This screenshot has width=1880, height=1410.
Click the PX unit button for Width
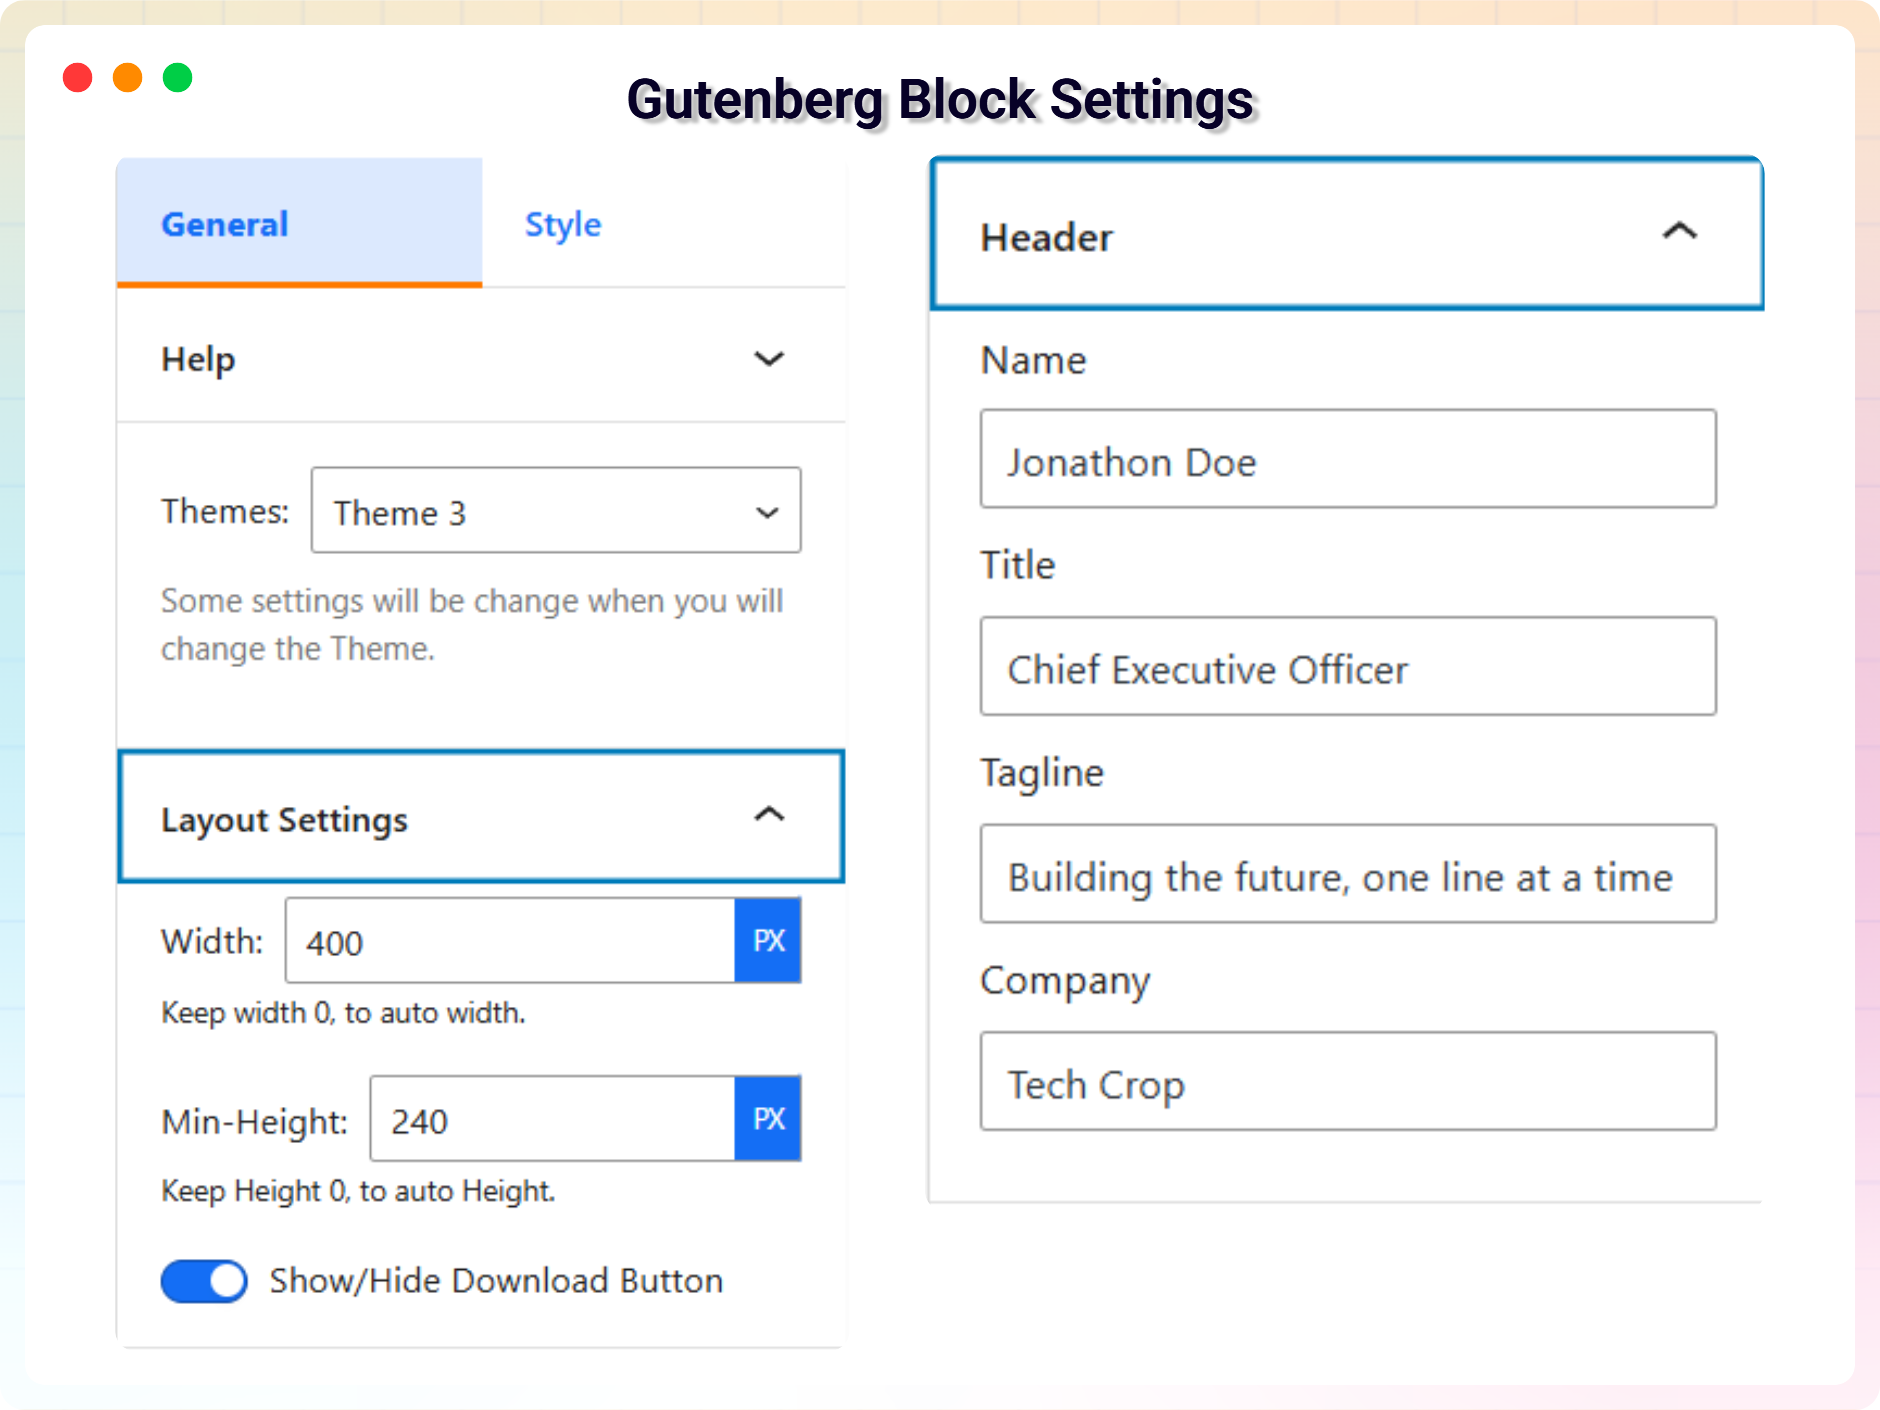768,941
